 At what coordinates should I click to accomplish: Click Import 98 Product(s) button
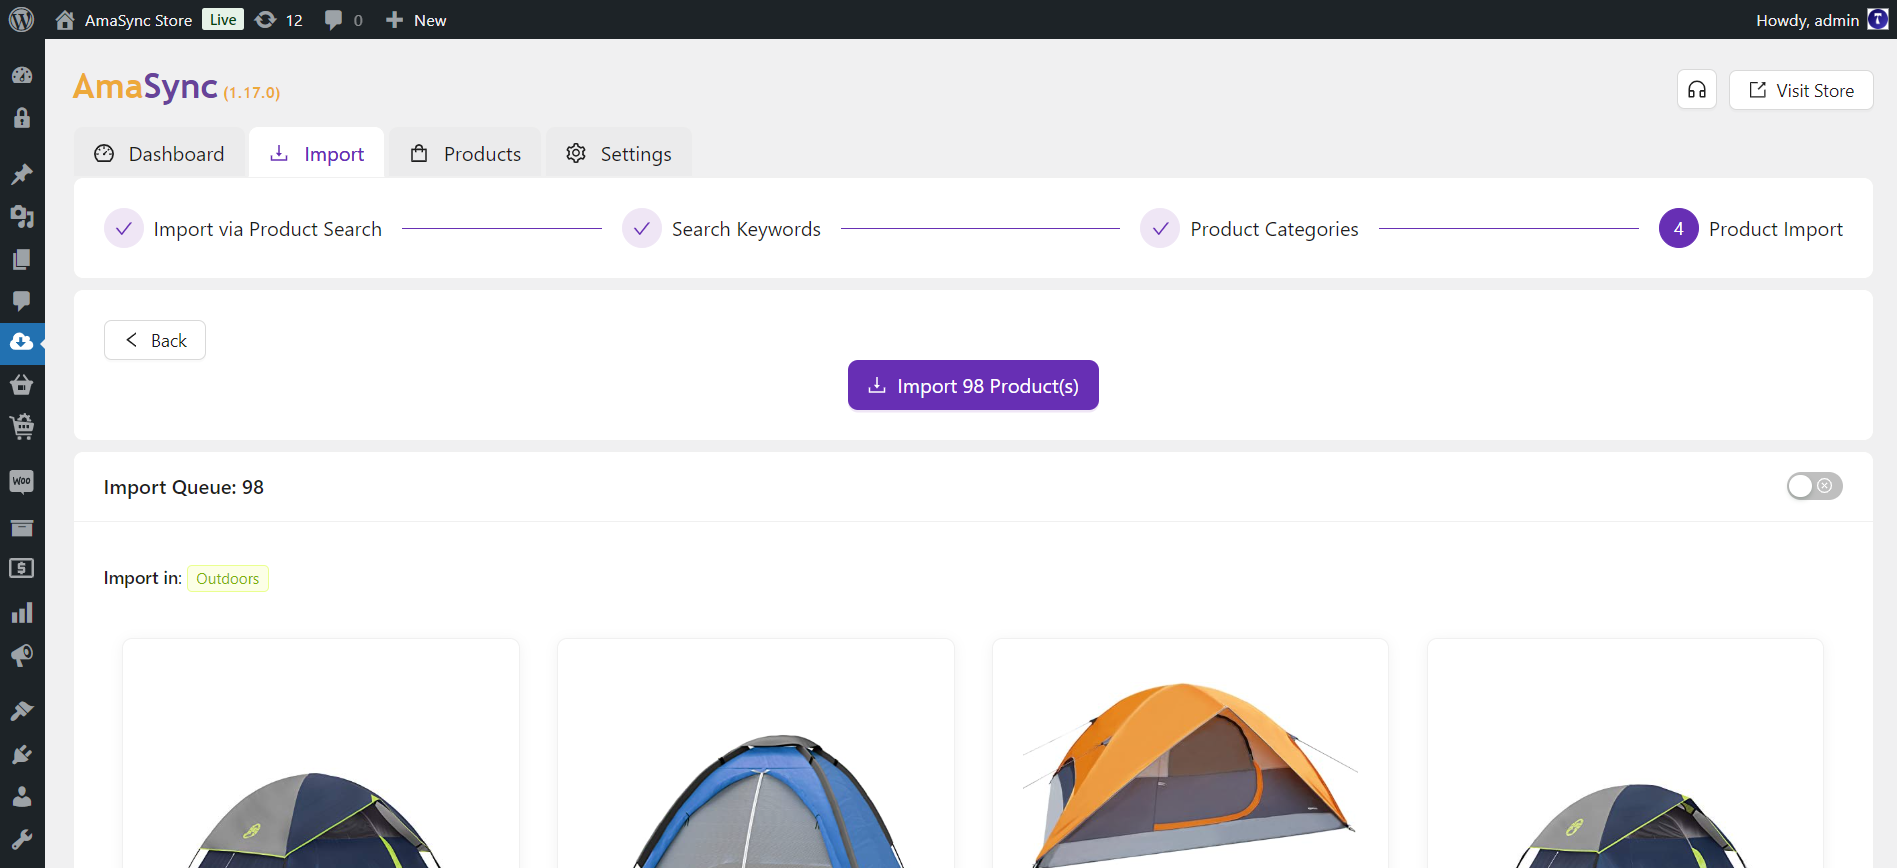(x=973, y=385)
